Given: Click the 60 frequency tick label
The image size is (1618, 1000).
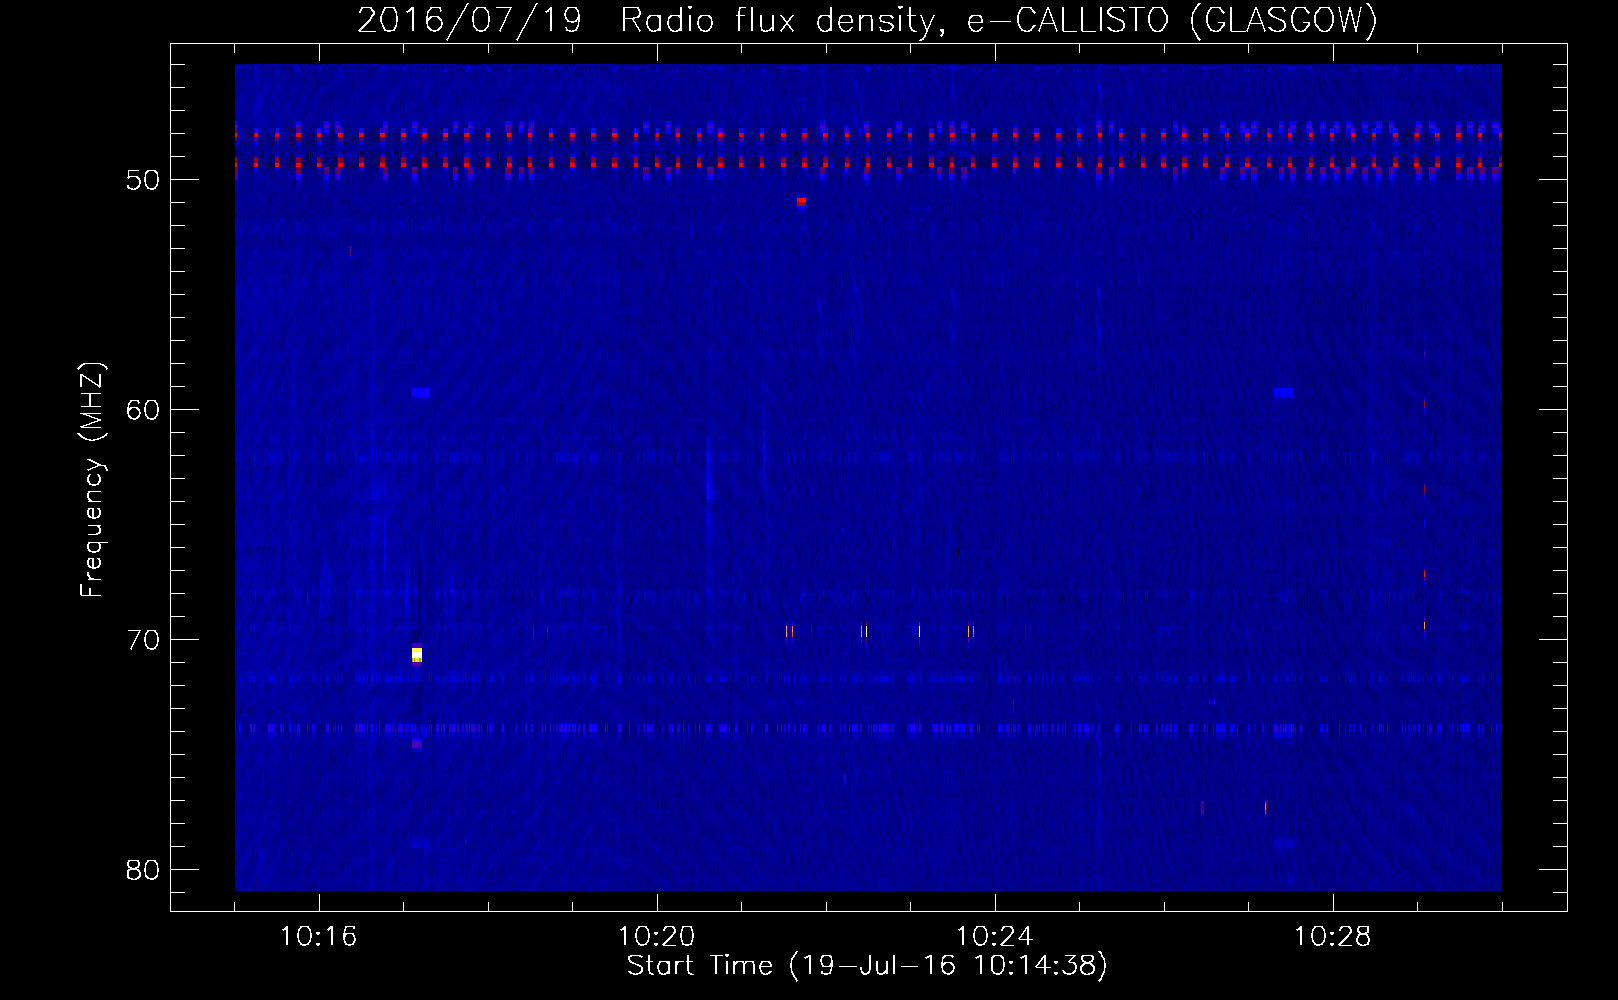Looking at the screenshot, I should (144, 410).
